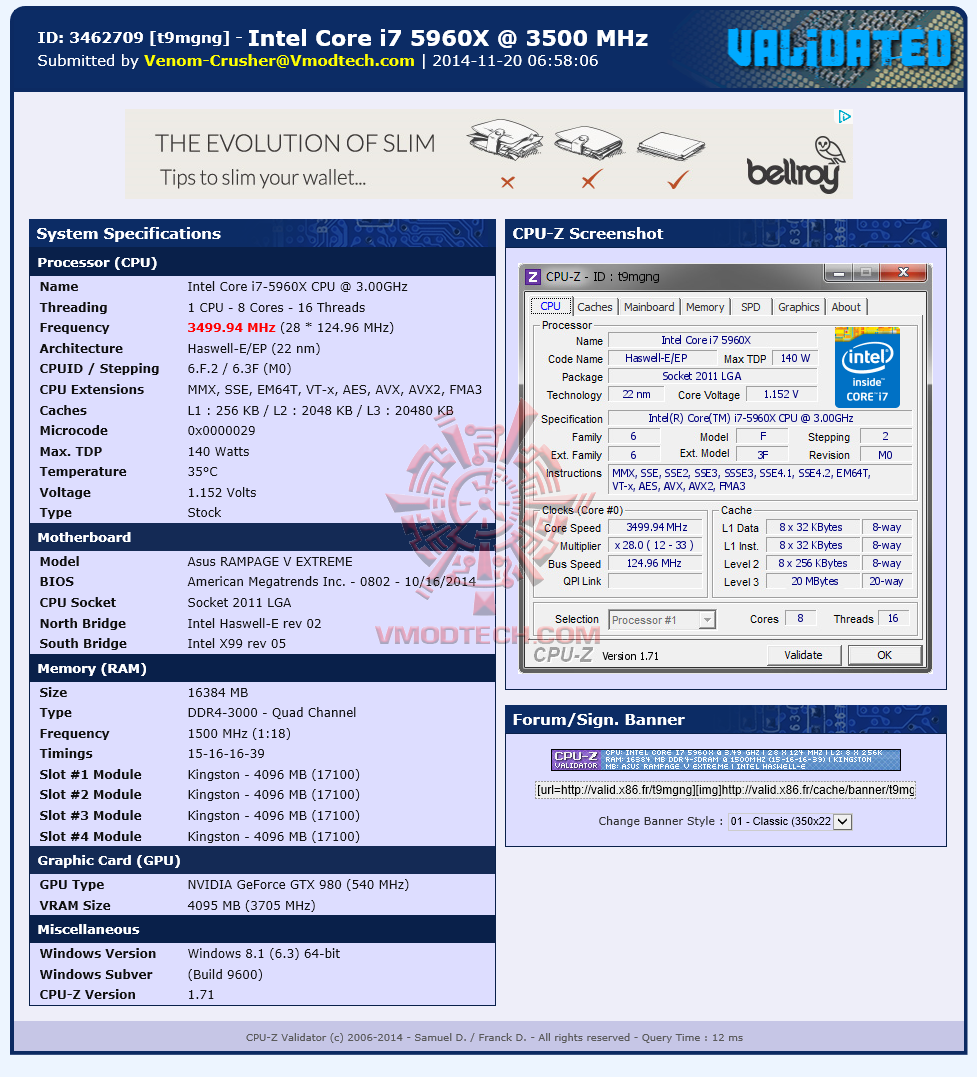Click the bellroy owl logo

(795, 165)
